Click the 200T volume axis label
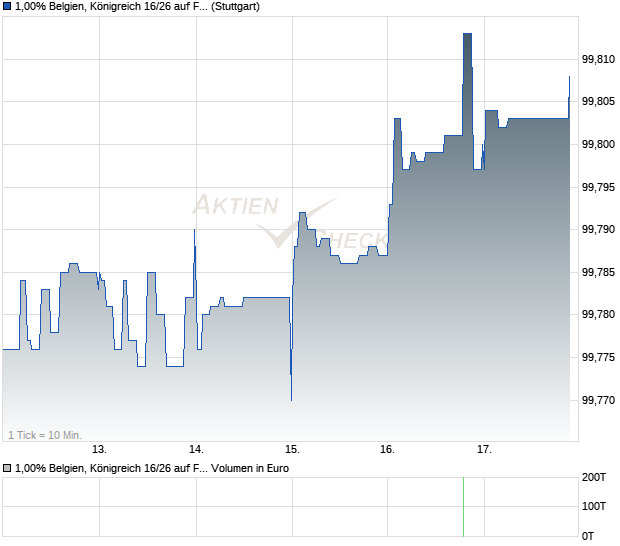 [x=594, y=478]
